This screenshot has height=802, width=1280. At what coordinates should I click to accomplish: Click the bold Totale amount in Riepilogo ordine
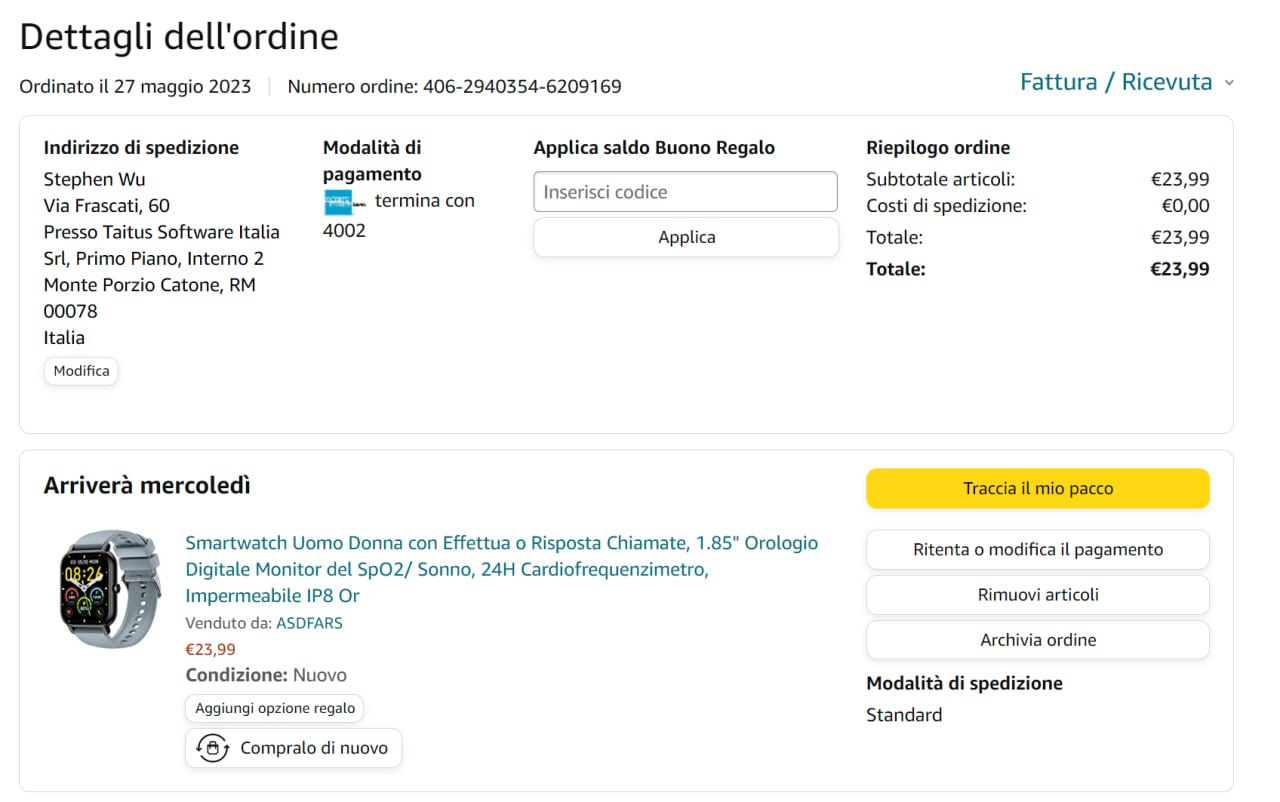pos(1179,269)
